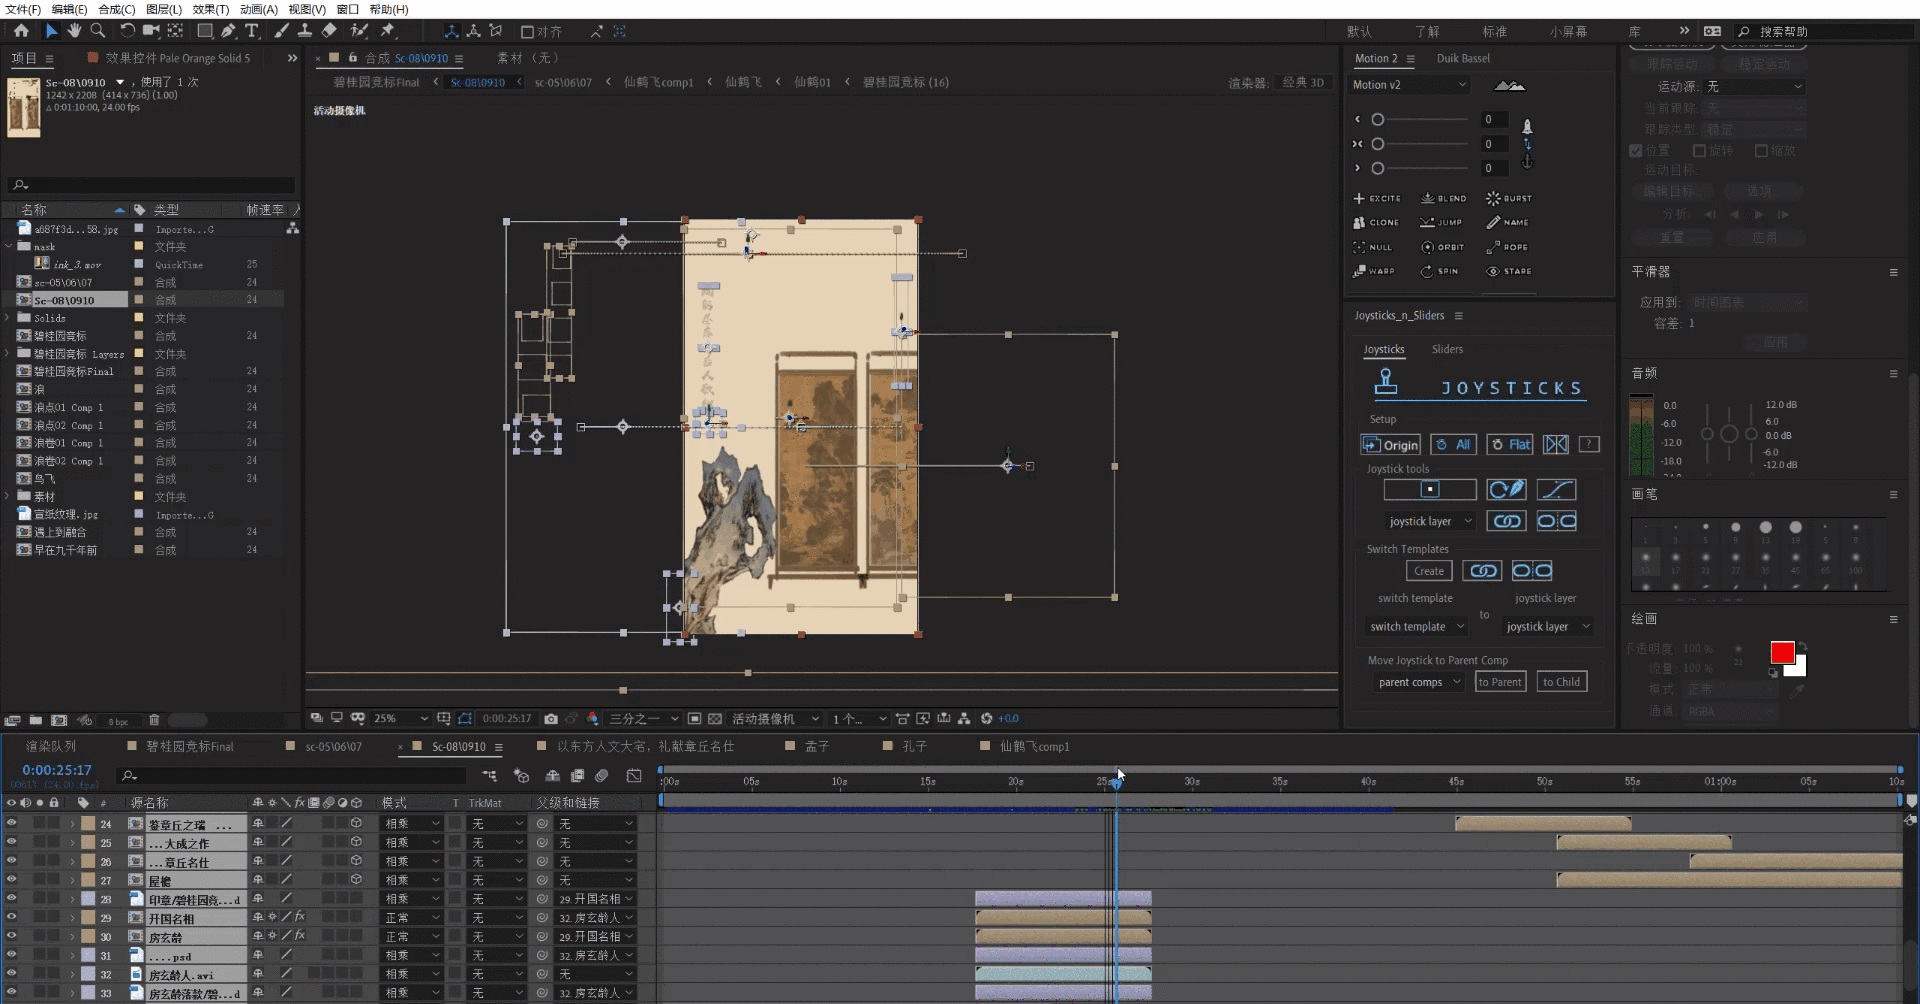Toggle 3D layer cube for layer 25
The image size is (1920, 1004).
(356, 842)
